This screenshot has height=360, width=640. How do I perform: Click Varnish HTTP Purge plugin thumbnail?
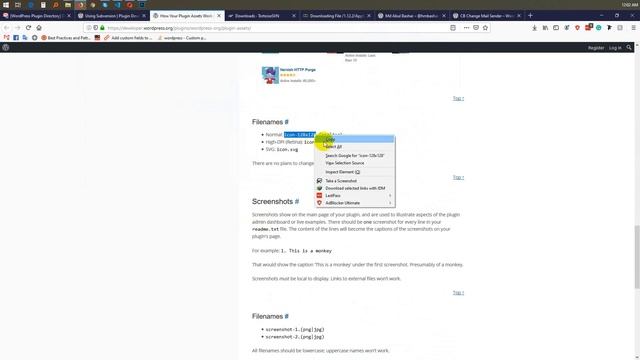click(270, 75)
